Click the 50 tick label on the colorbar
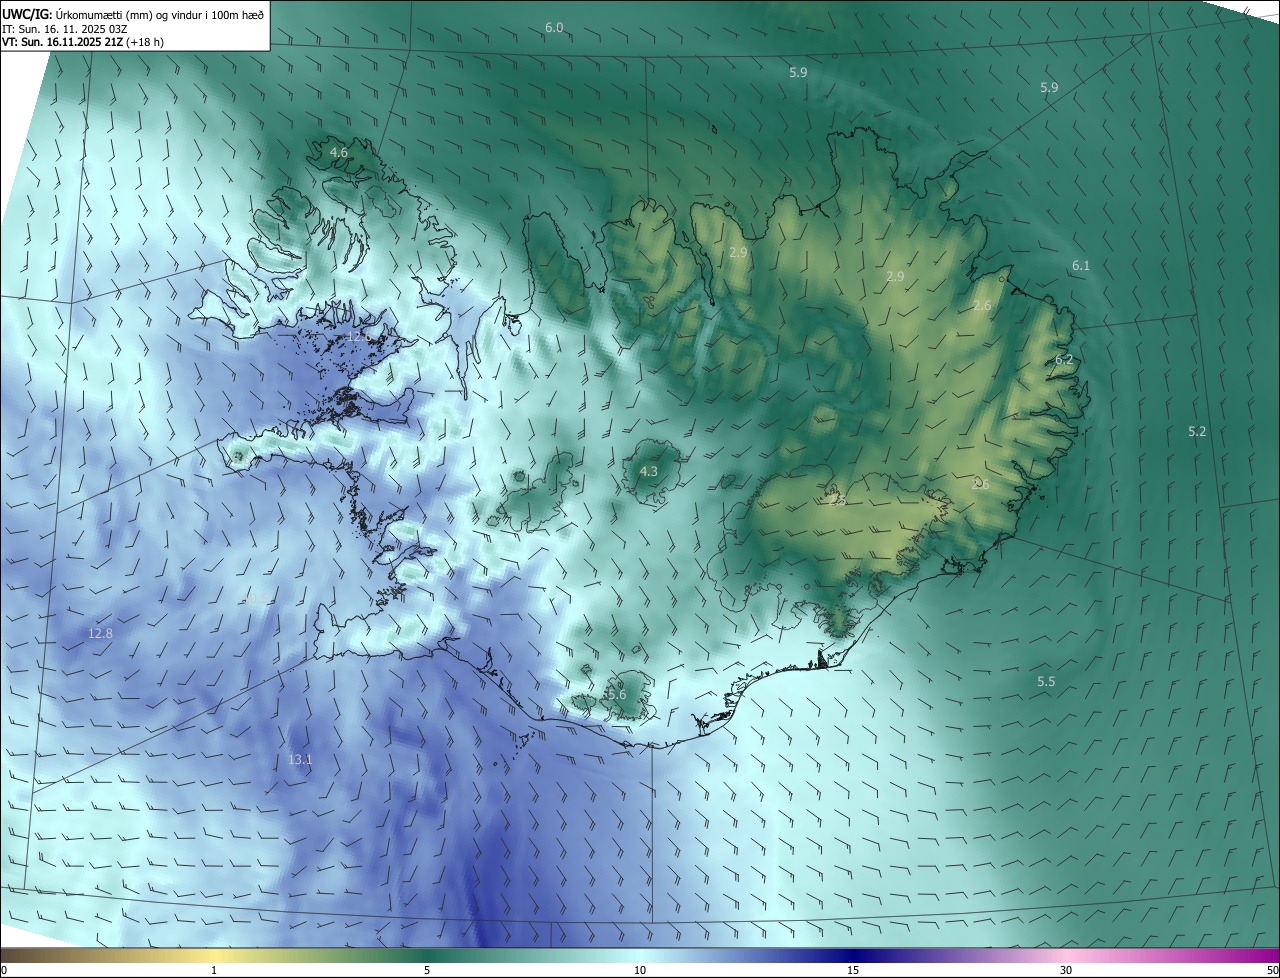Image resolution: width=1280 pixels, height=978 pixels. point(1272,970)
